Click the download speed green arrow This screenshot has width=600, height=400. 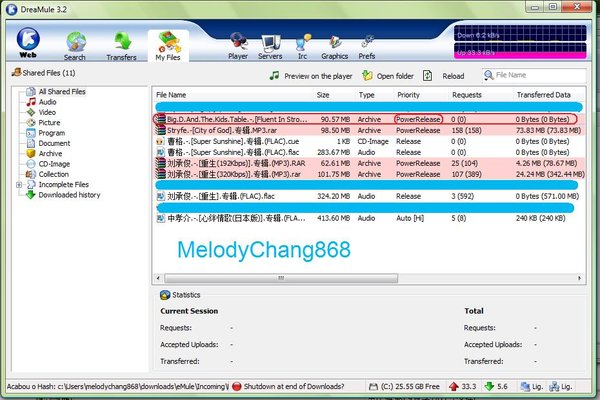tap(489, 387)
